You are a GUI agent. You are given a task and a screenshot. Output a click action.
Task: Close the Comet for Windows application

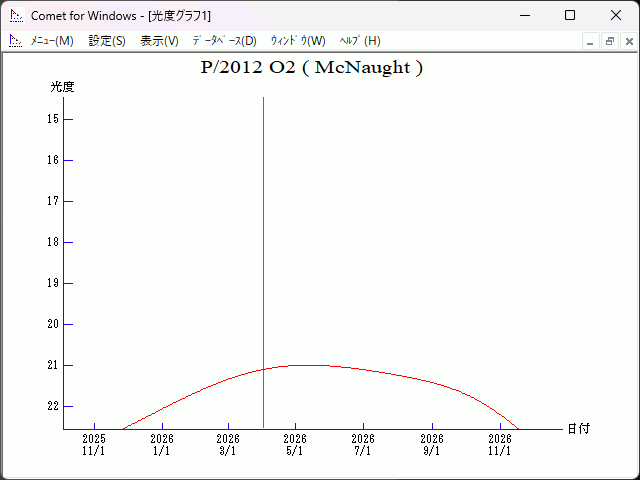point(616,15)
